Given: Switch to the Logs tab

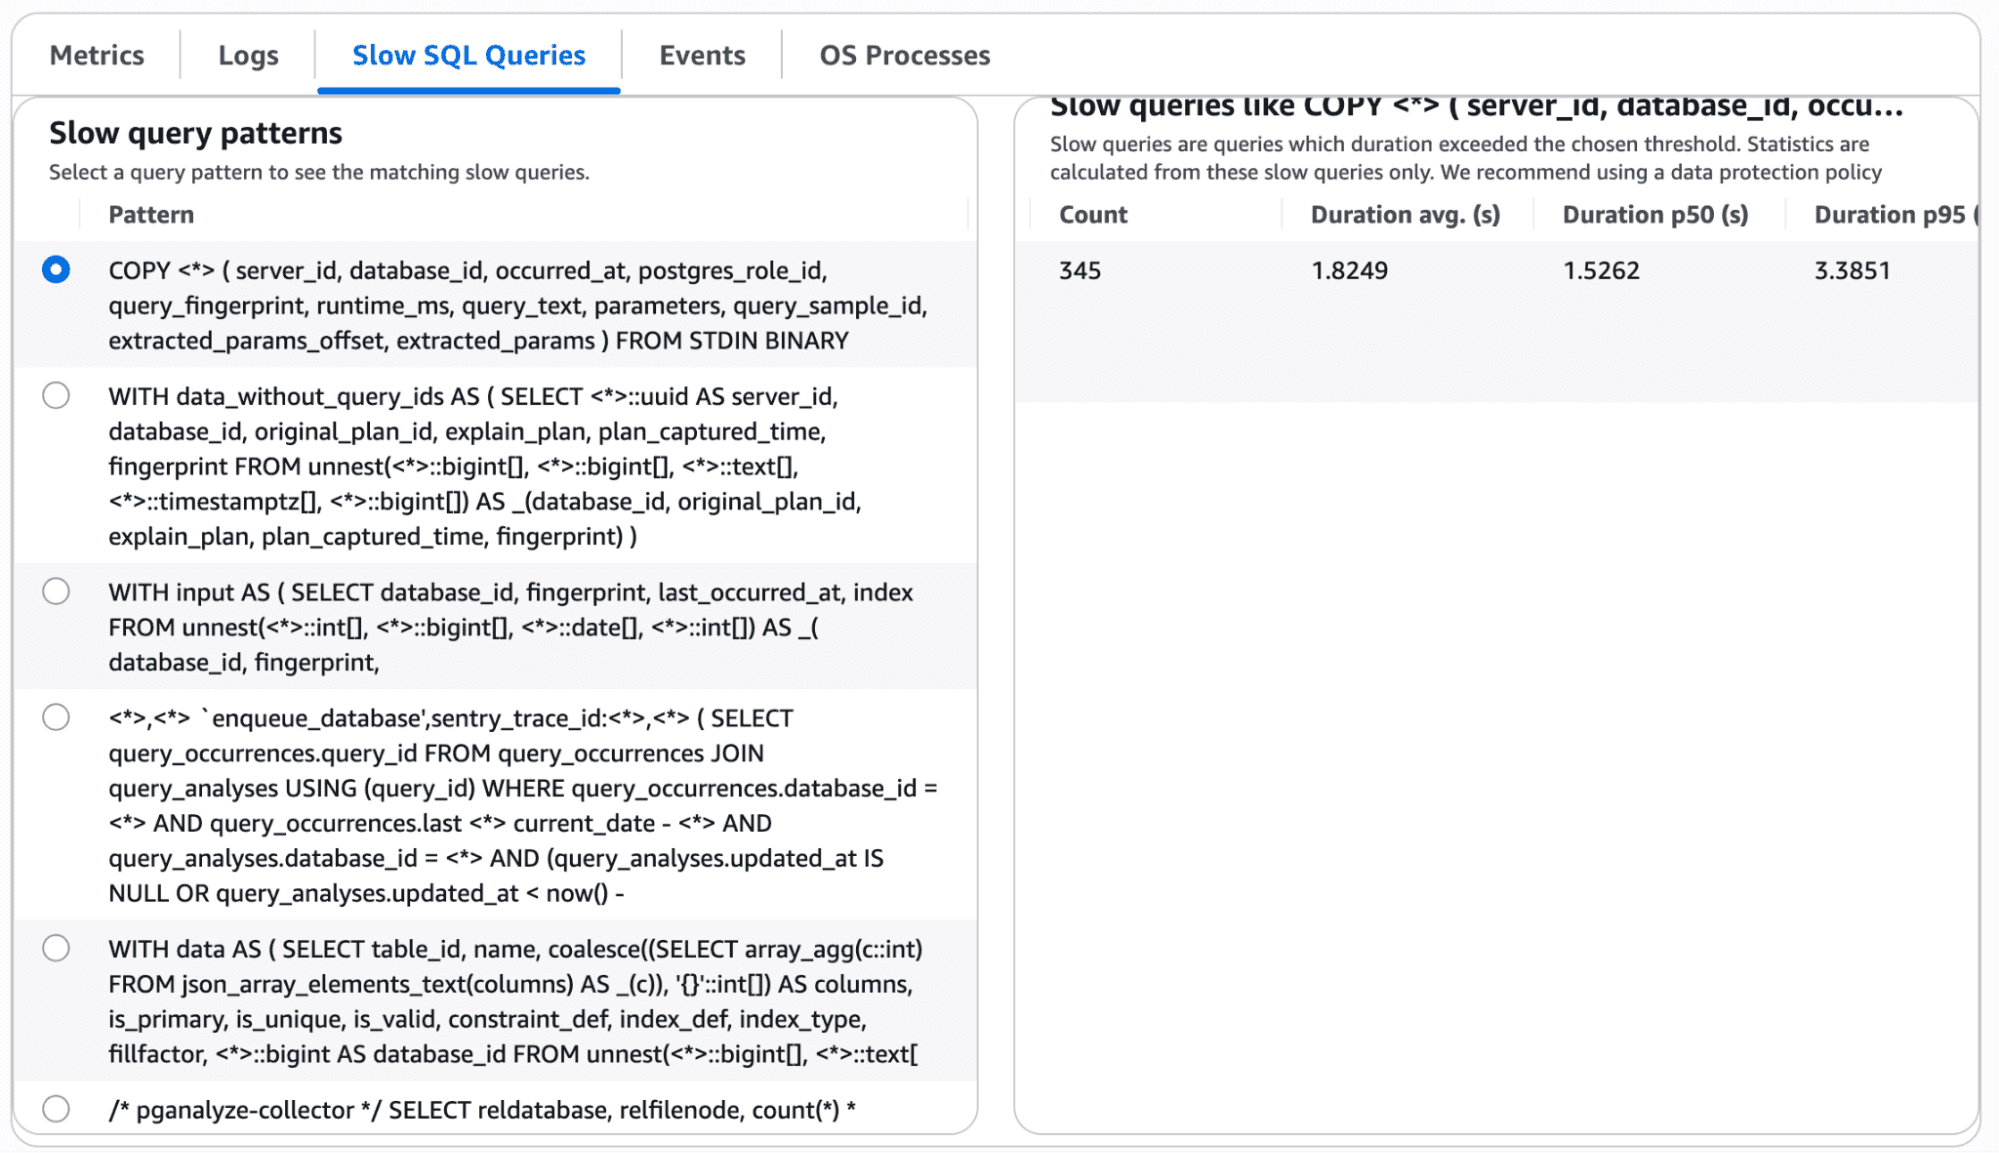Looking at the screenshot, I should pyautogui.click(x=248, y=55).
